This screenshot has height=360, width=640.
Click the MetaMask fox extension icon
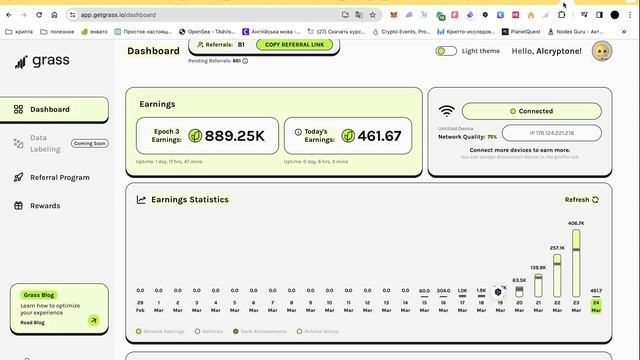tap(393, 15)
